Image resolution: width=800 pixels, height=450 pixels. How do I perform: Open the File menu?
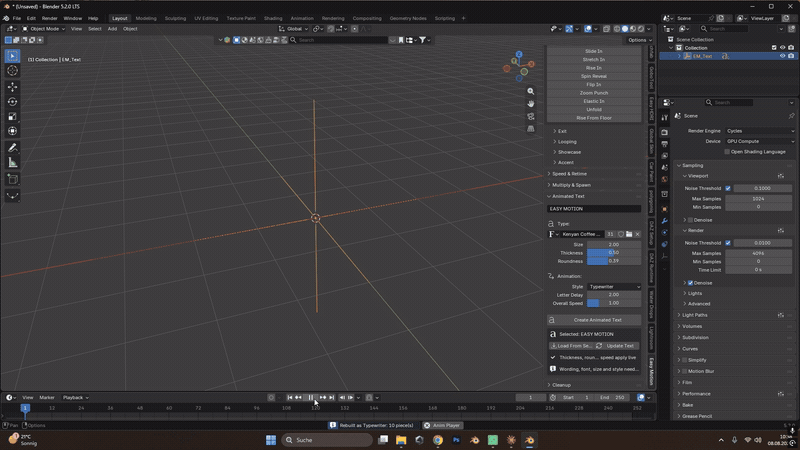click(x=17, y=18)
